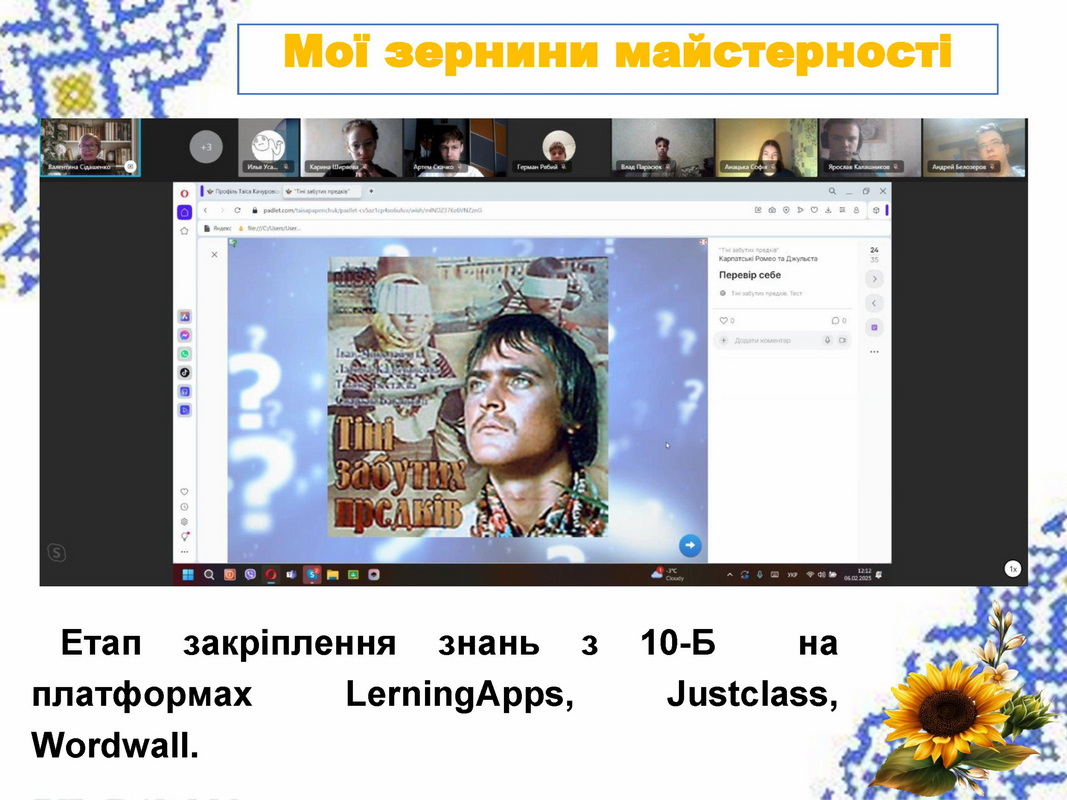Toggle the 1x zoom badge

[x=1012, y=569]
